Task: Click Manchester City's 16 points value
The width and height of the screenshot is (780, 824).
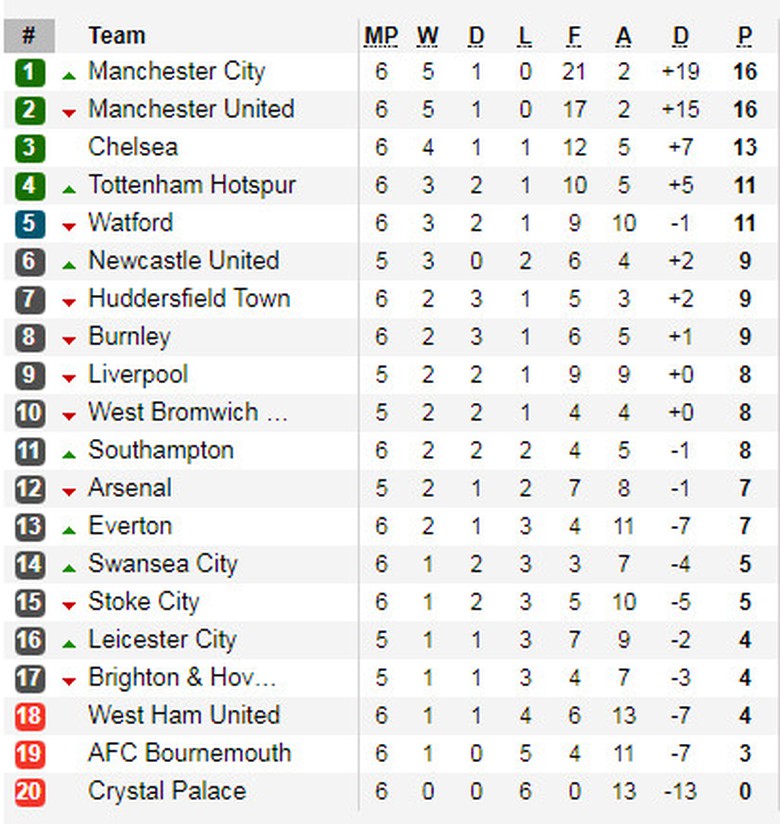Action: point(745,72)
